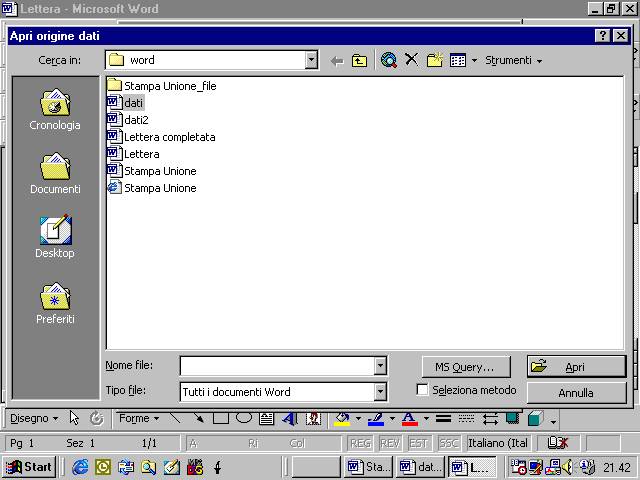Click the Search the Web globe icon
Viewport: 640px width, 480px height.
[x=389, y=60]
